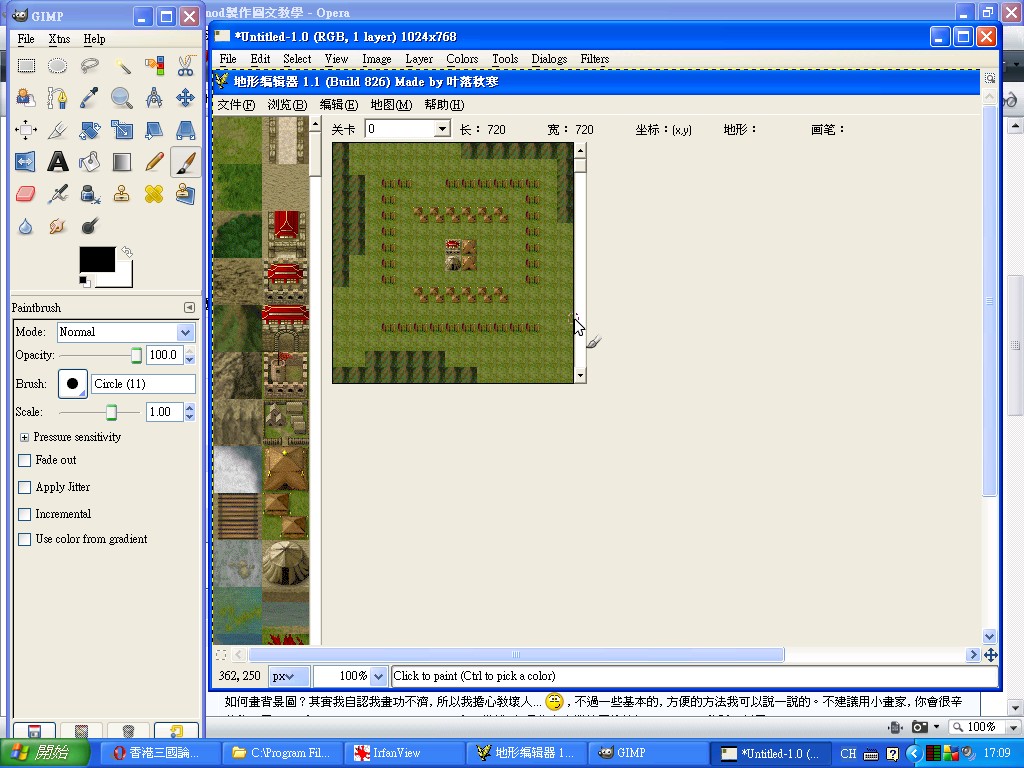Select the Airbrush tool
The height and width of the screenshot is (768, 1024).
57,194
